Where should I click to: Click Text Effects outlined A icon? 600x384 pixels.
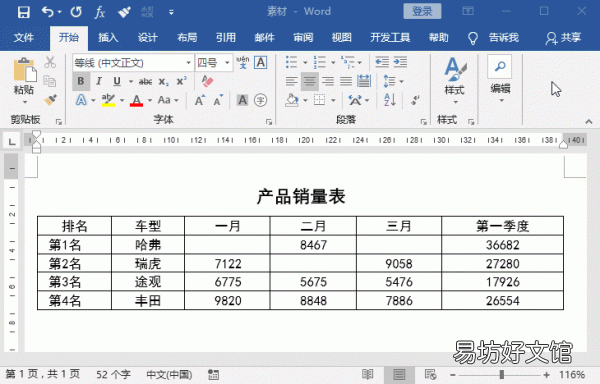81,100
